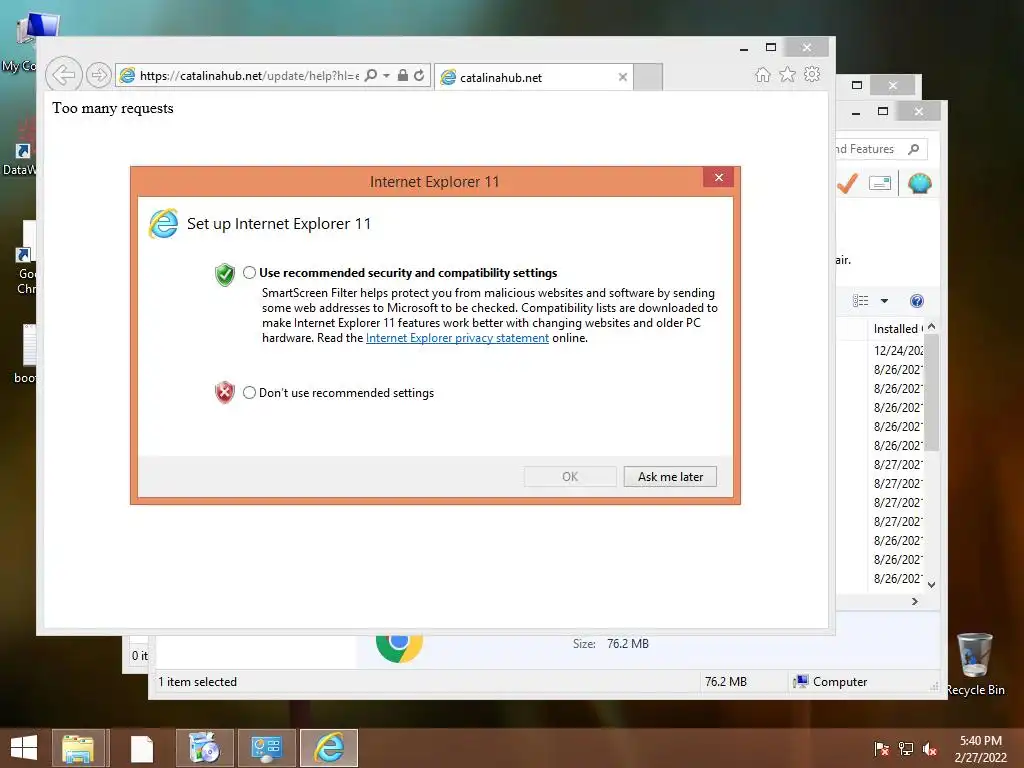
Task: Open the Windows Start button
Action: click(x=24, y=748)
